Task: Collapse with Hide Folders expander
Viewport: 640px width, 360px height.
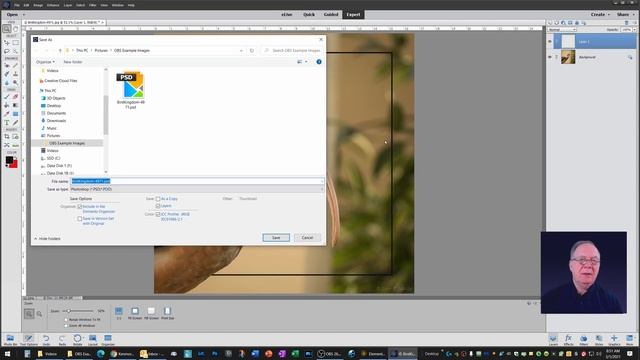Action: point(47,238)
